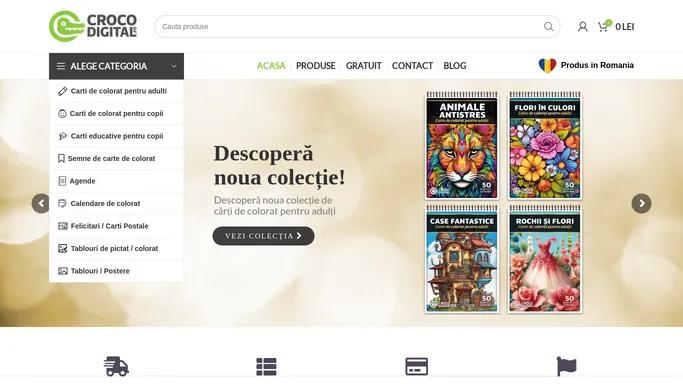
Task: Go to next slide arrow
Action: tap(642, 203)
